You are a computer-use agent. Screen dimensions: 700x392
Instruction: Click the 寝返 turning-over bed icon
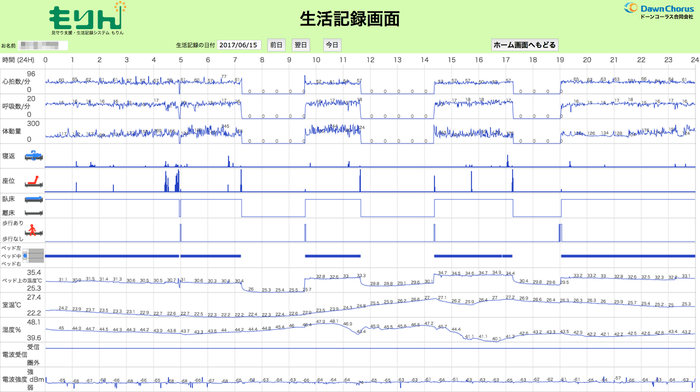click(x=33, y=156)
